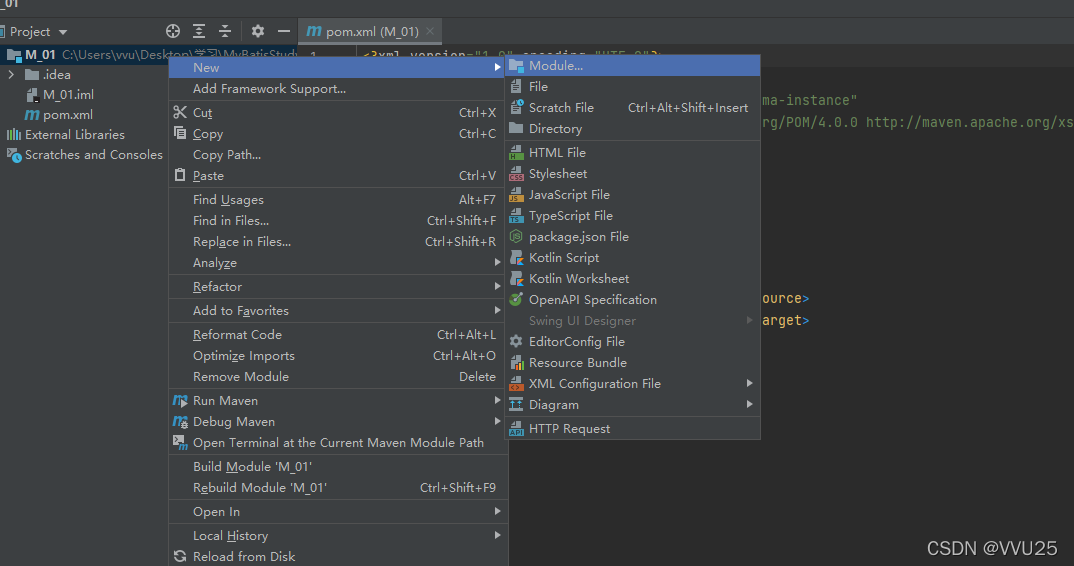The image size is (1074, 566).
Task: Click the Expand All icon in Project toolbar
Action: [x=199, y=31]
